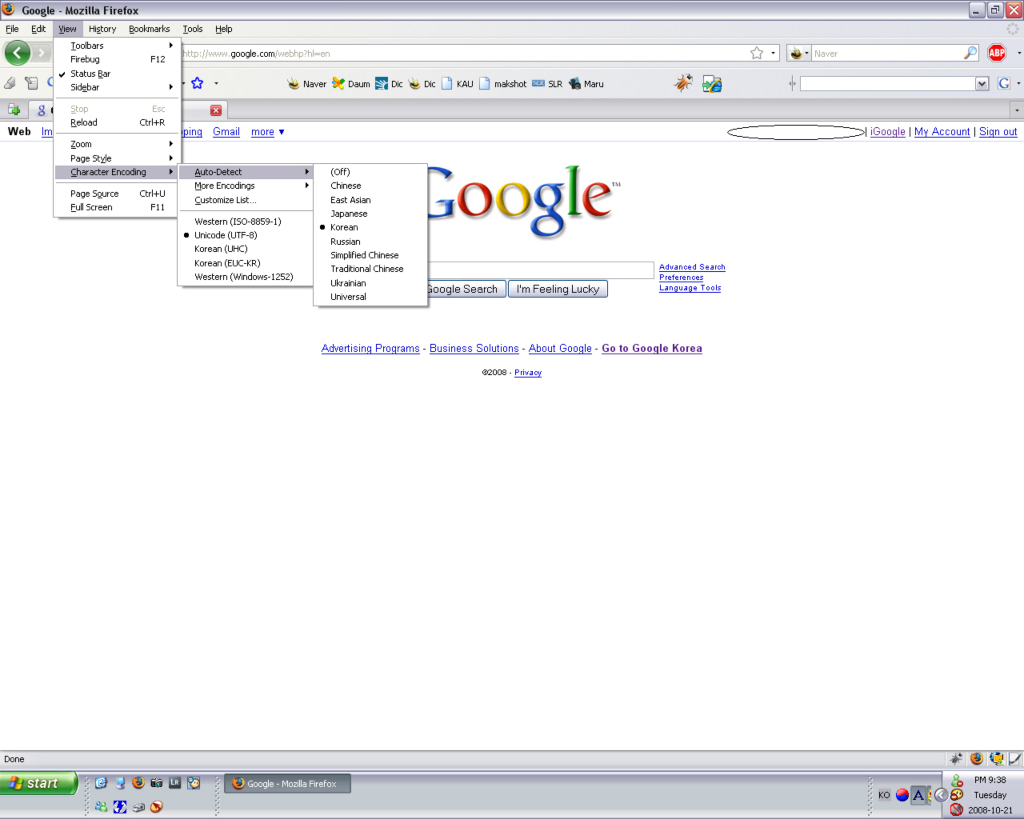Expand the Page Style submenu
The height and width of the screenshot is (819, 1024).
click(x=117, y=158)
